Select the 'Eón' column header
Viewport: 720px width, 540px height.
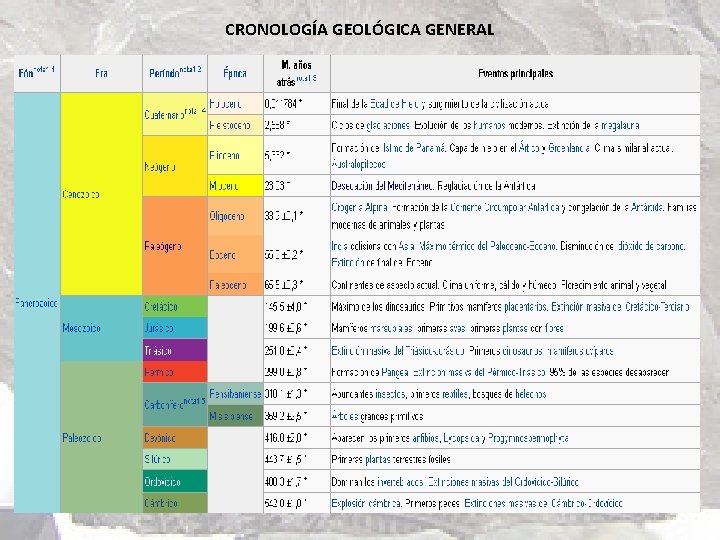coord(37,73)
